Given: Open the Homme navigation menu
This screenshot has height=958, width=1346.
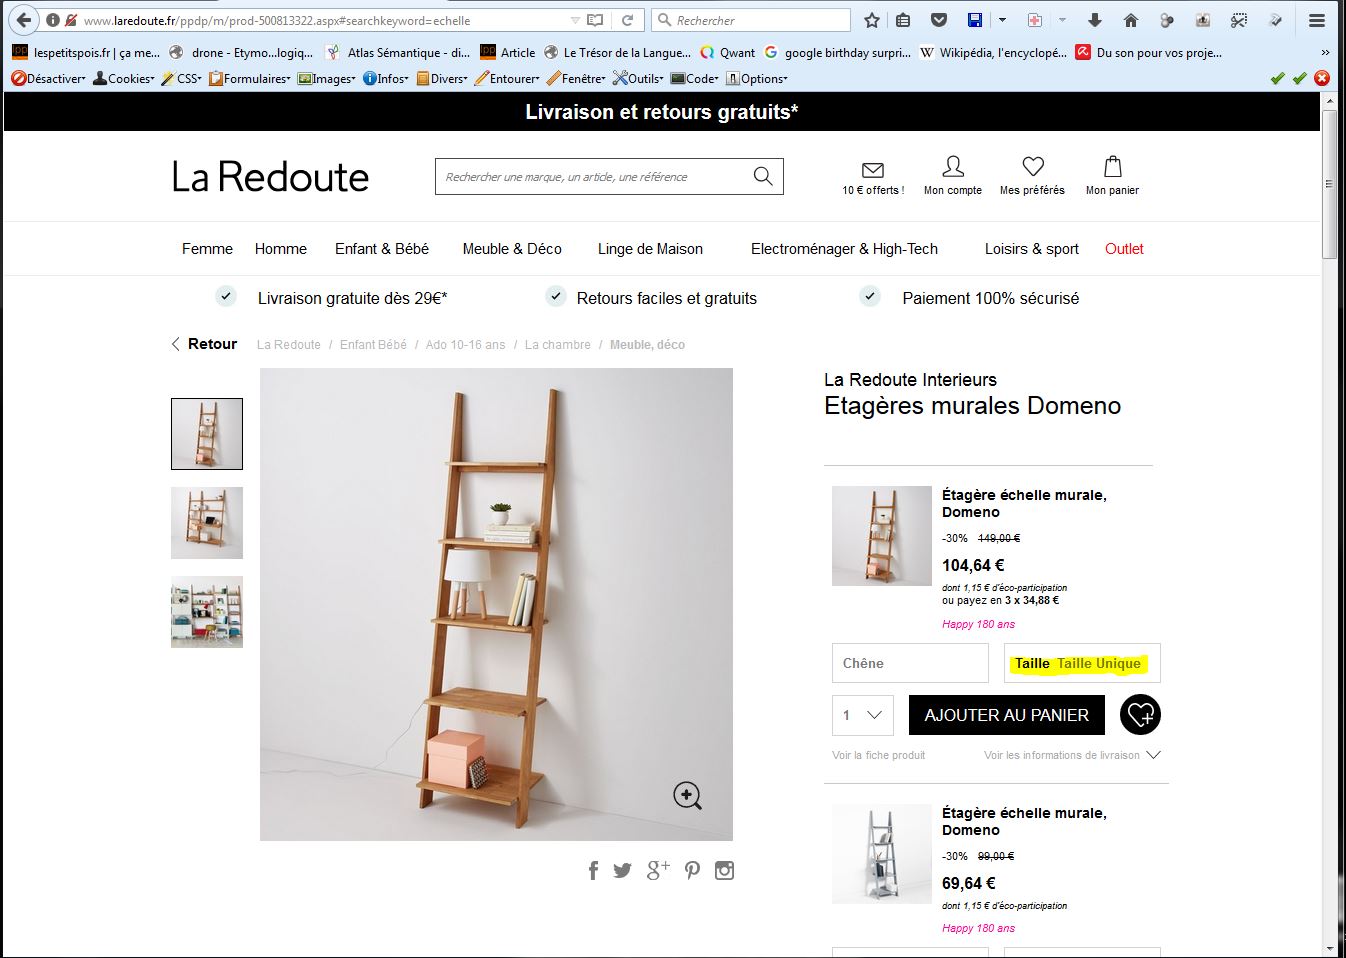Looking at the screenshot, I should point(281,249).
